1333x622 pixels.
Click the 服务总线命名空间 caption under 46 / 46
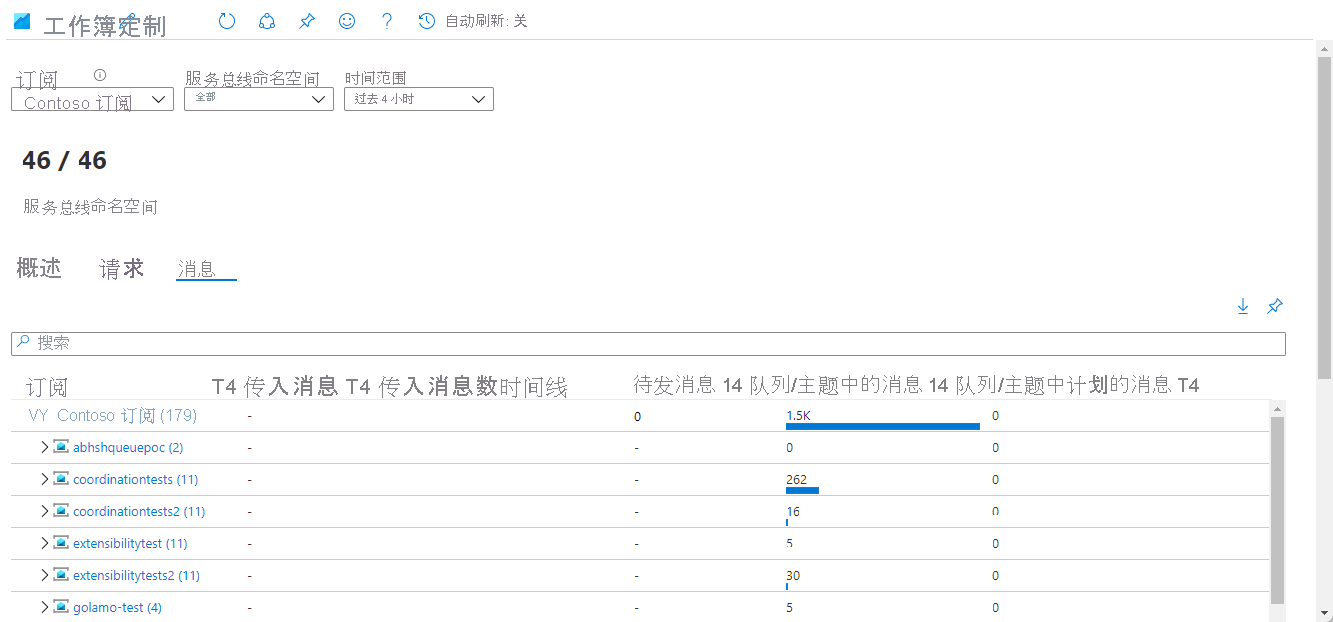(x=91, y=207)
